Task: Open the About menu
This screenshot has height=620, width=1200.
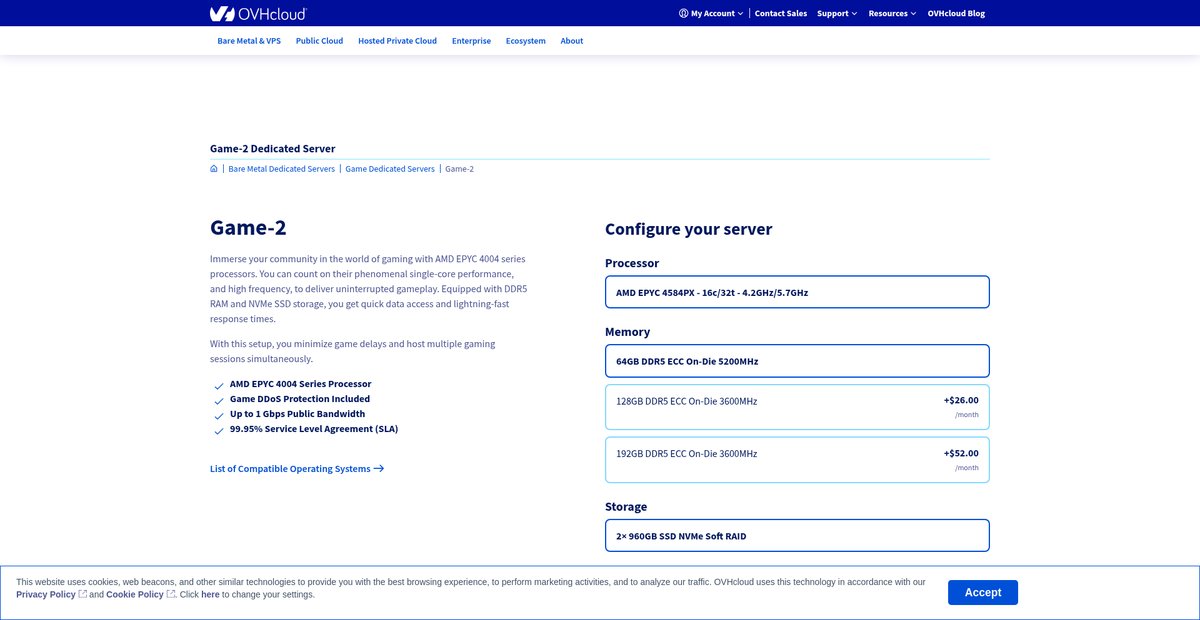Action: coord(572,41)
